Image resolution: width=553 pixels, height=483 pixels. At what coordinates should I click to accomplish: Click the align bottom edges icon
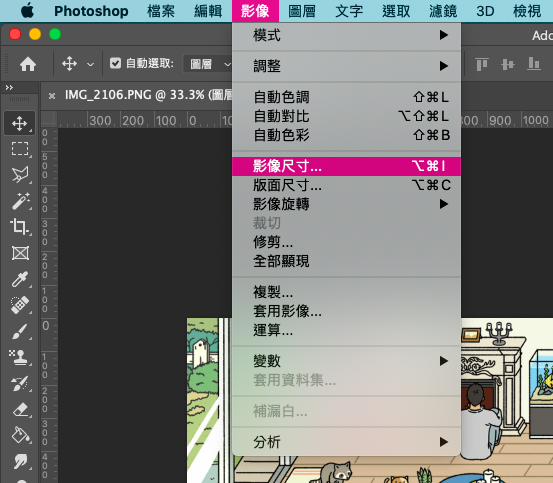point(534,64)
